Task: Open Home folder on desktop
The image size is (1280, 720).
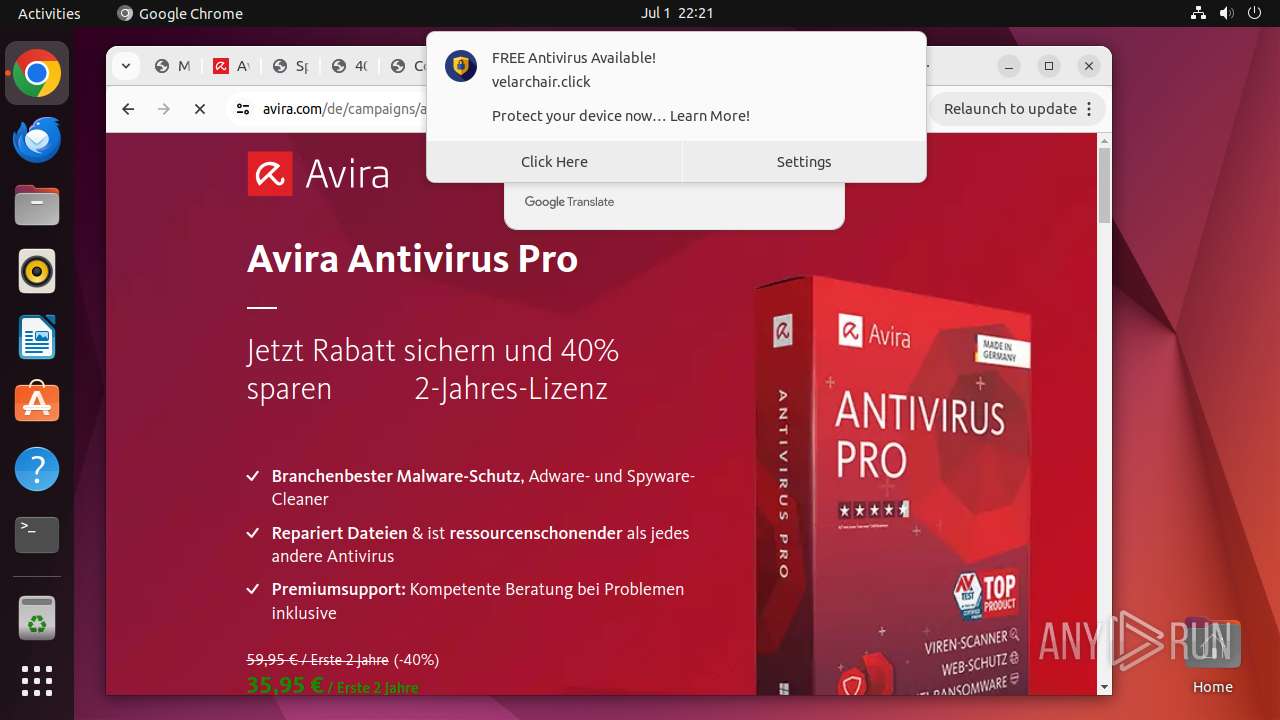Action: click(x=1212, y=655)
